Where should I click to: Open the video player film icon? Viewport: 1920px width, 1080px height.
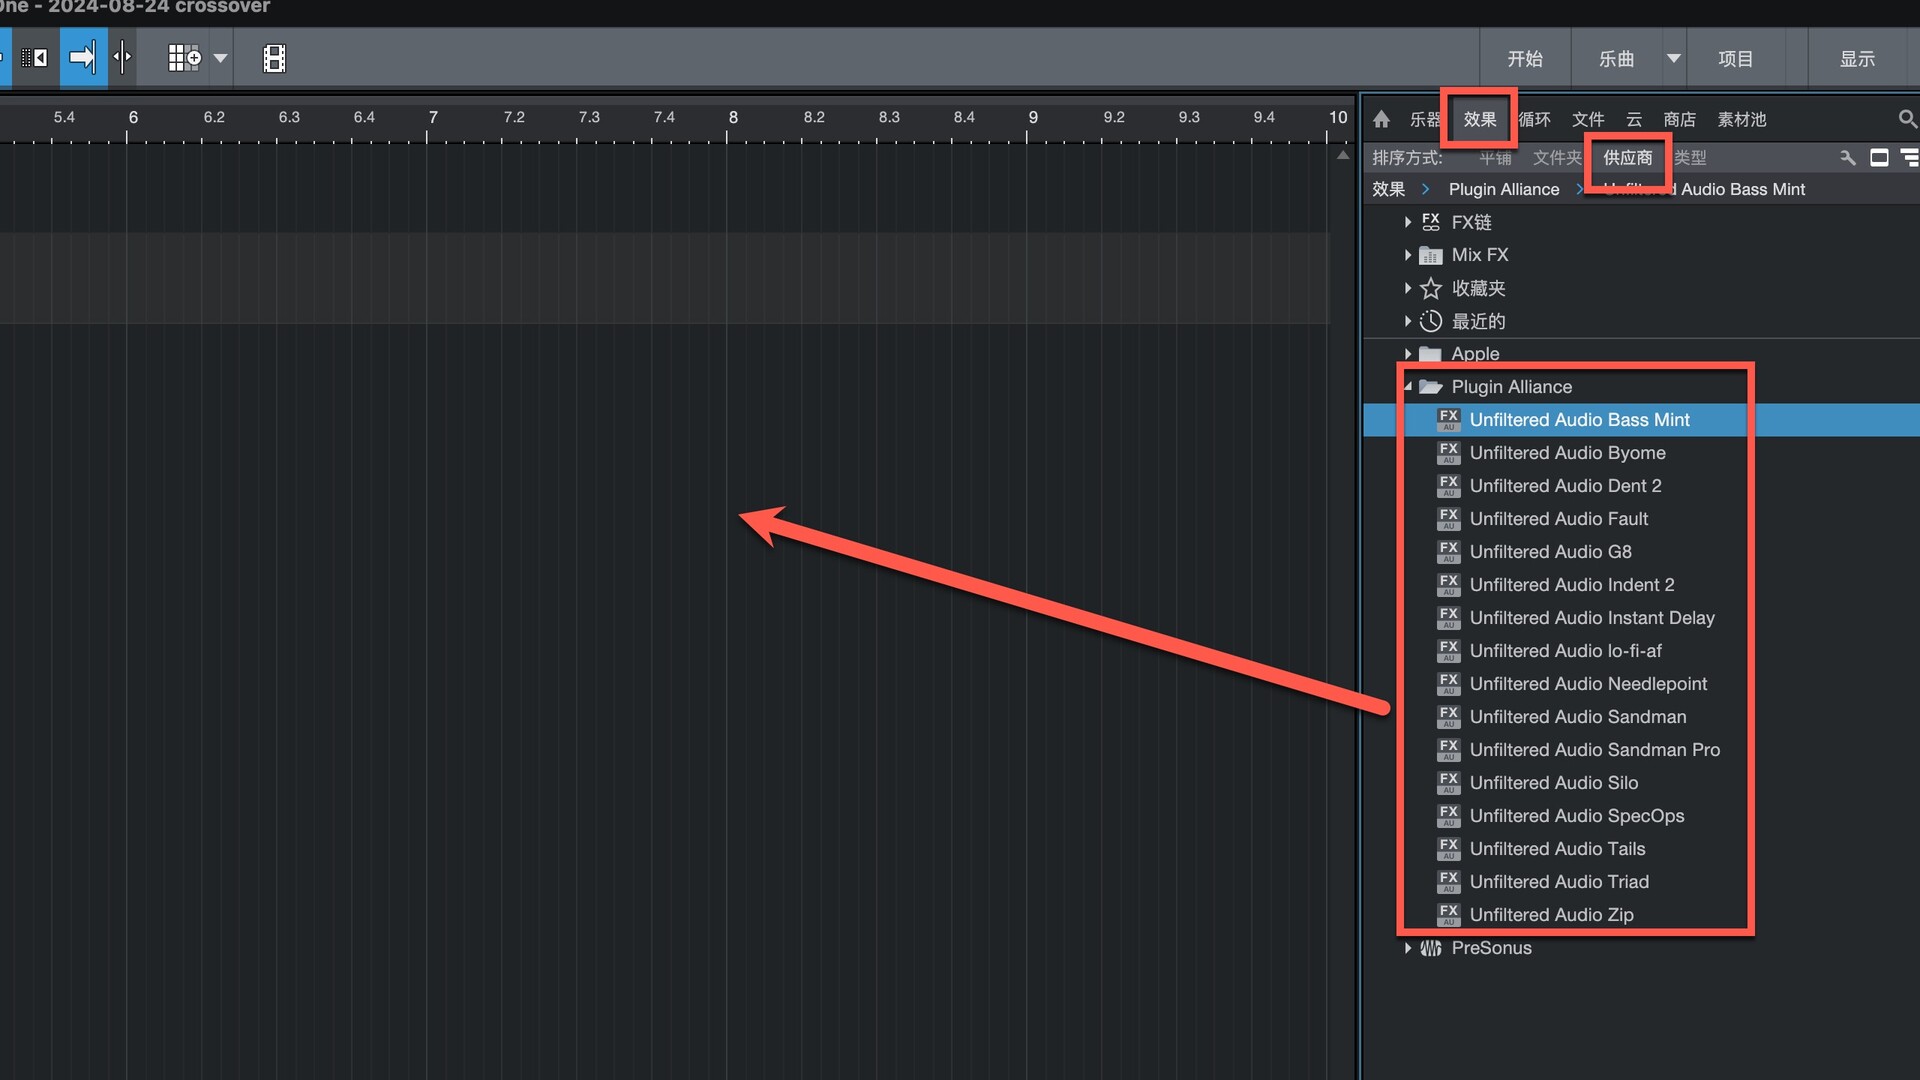(274, 59)
